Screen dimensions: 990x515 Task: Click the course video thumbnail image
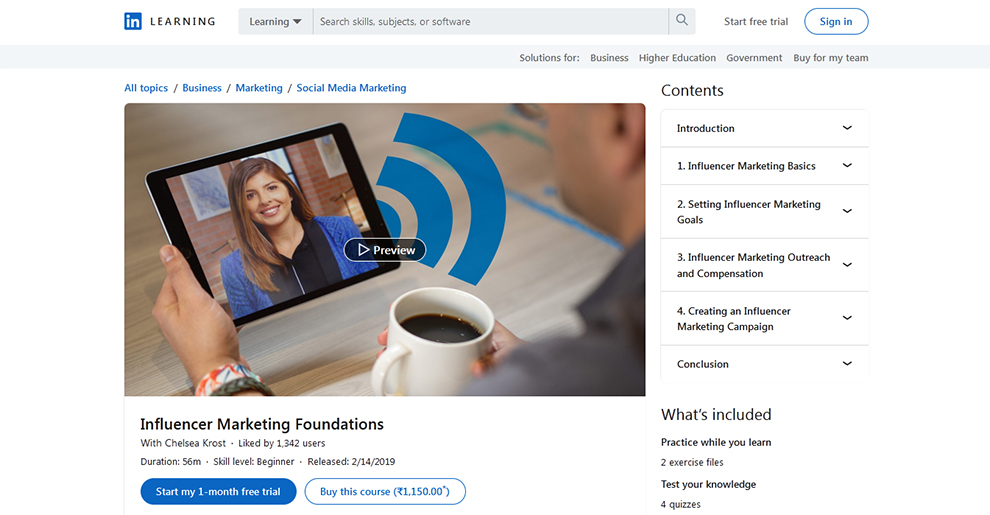[x=385, y=249]
